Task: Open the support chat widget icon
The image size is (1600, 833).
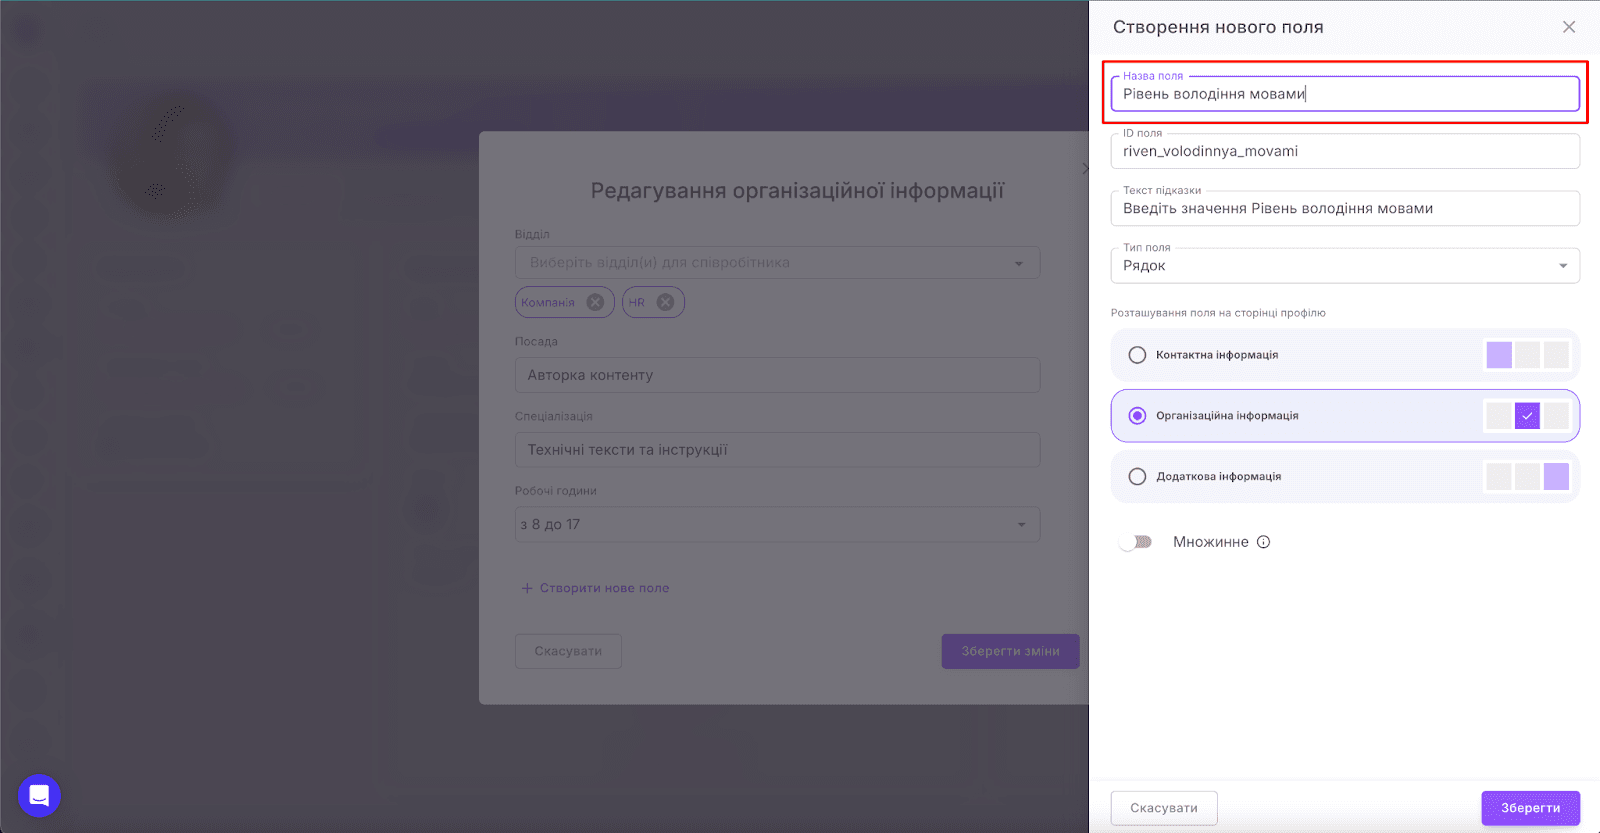Action: point(39,796)
